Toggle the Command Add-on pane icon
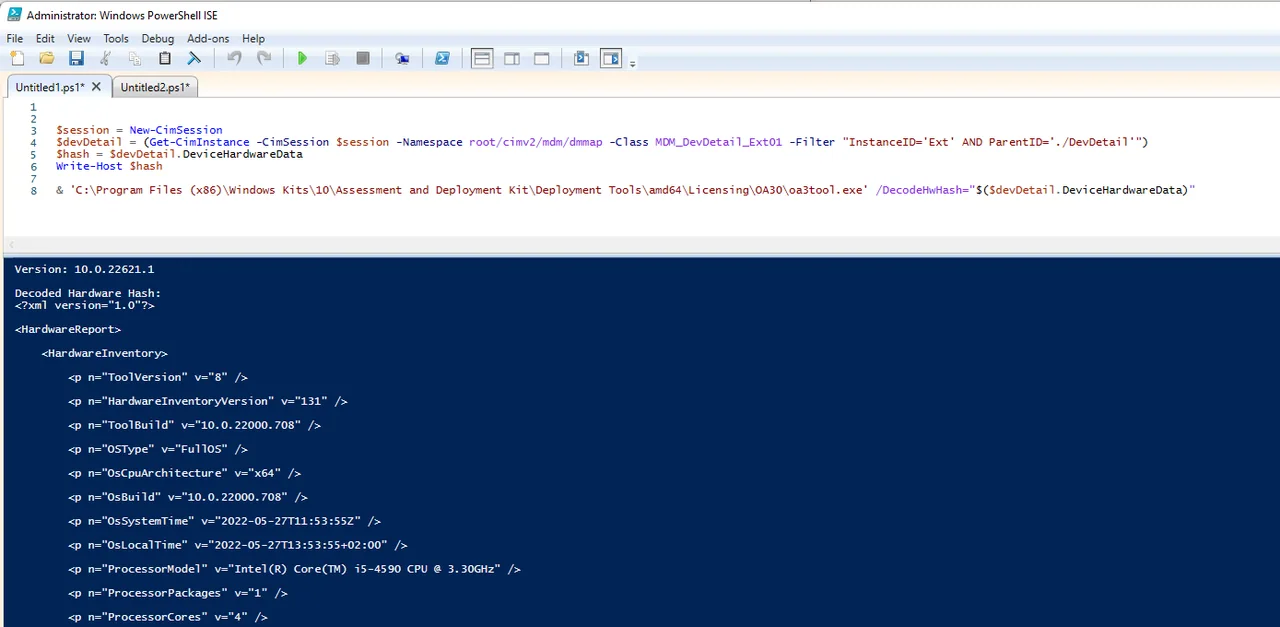 pos(611,59)
